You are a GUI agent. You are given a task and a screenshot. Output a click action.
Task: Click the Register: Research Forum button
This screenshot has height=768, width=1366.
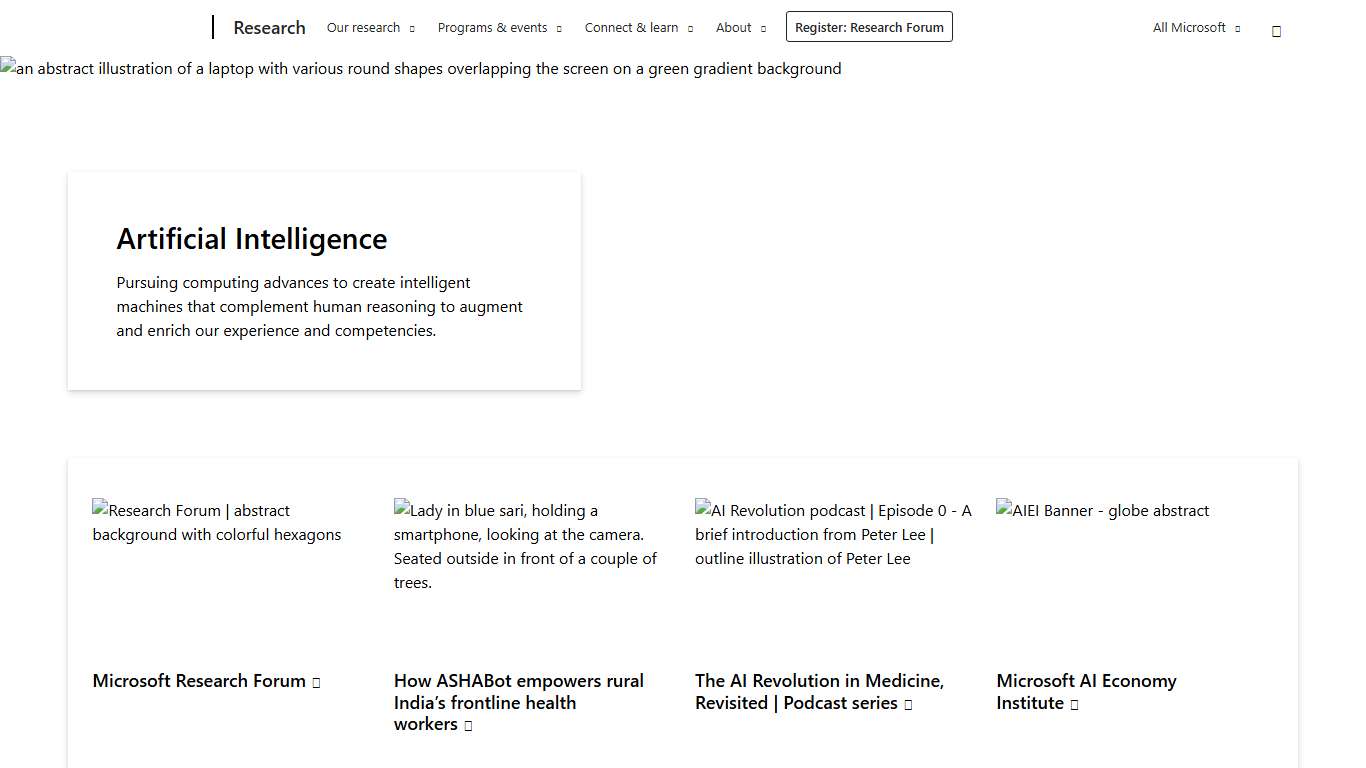pyautogui.click(x=869, y=26)
